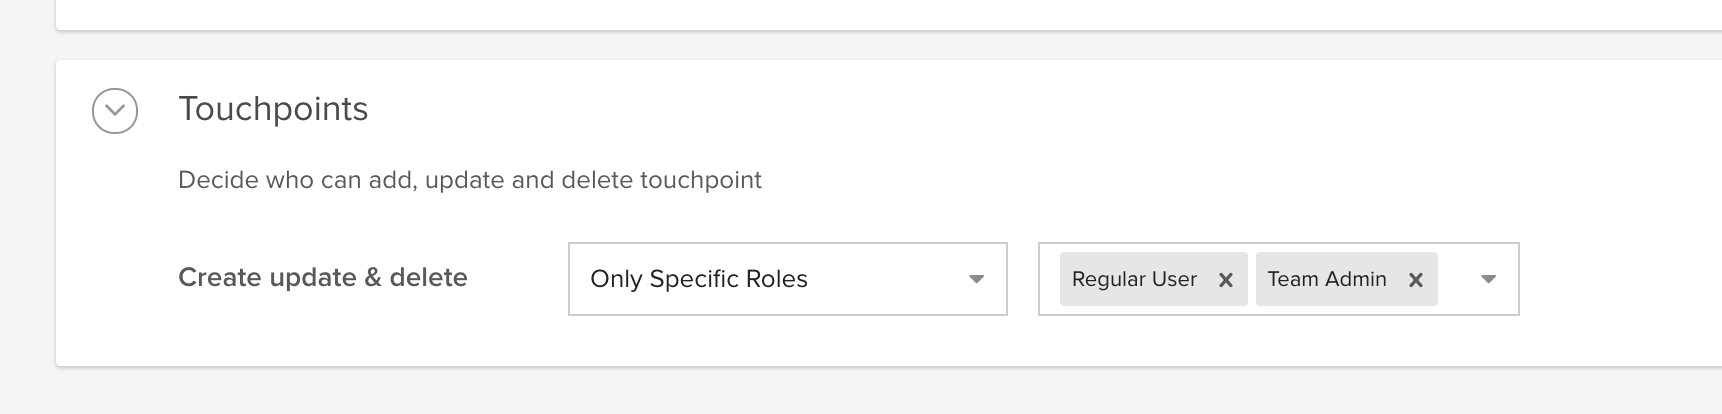Click the word 'touchpoint' in the description
Screen dimensions: 1722x414
tap(700, 180)
